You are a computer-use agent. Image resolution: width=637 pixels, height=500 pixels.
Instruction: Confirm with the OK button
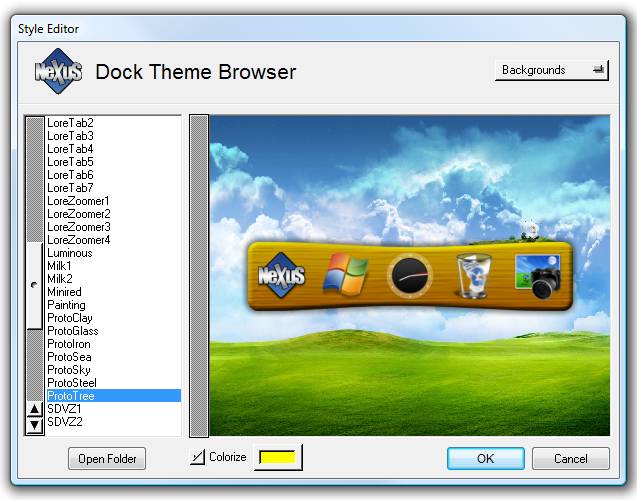[485, 459]
